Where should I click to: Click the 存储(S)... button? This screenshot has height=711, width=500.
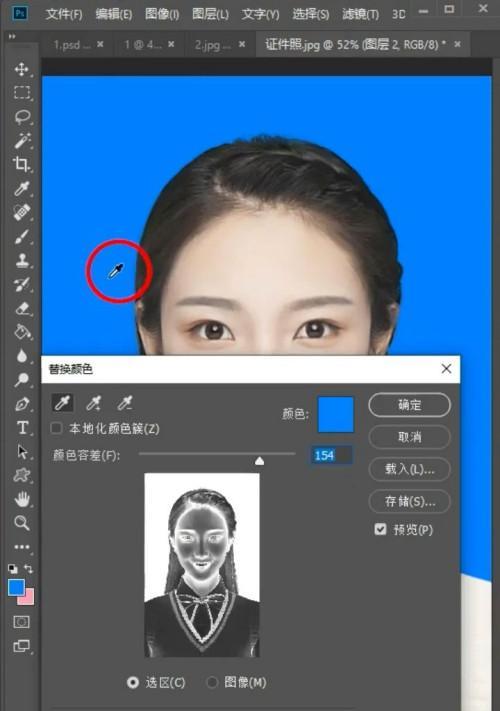click(409, 501)
